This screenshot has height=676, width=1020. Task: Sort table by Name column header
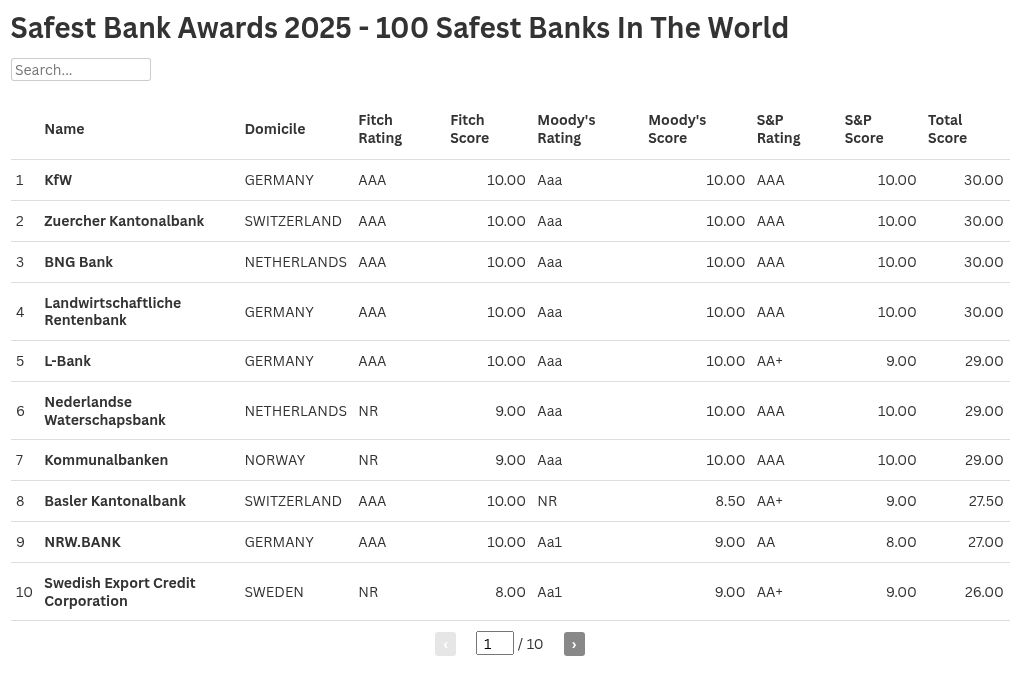pyautogui.click(x=64, y=129)
